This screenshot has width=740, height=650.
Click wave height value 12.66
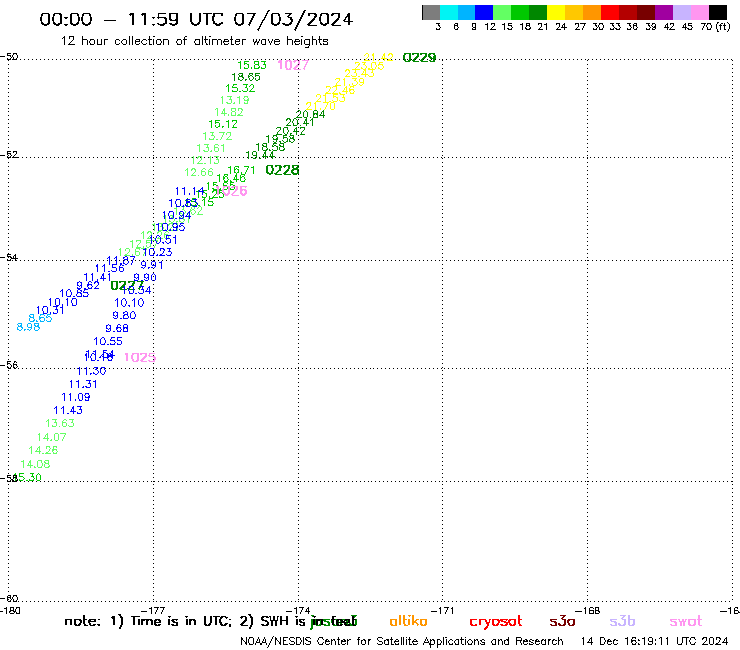click(x=199, y=172)
